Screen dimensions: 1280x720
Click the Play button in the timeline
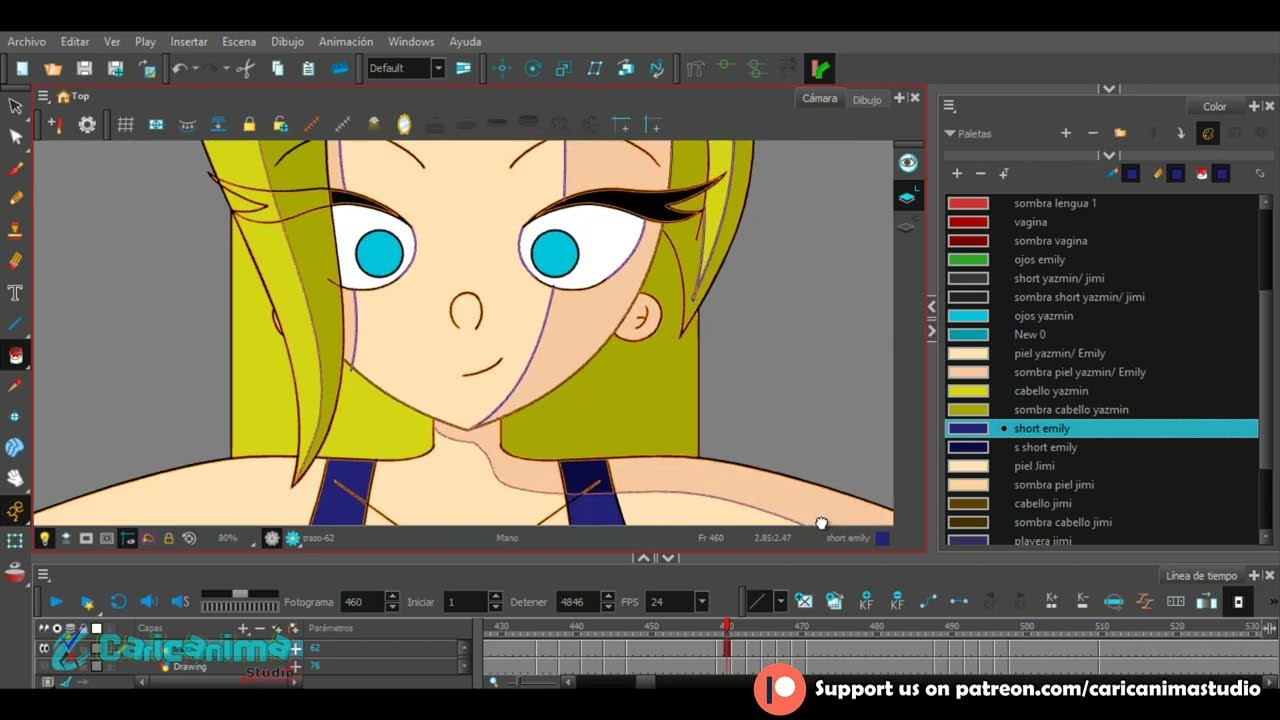(56, 602)
